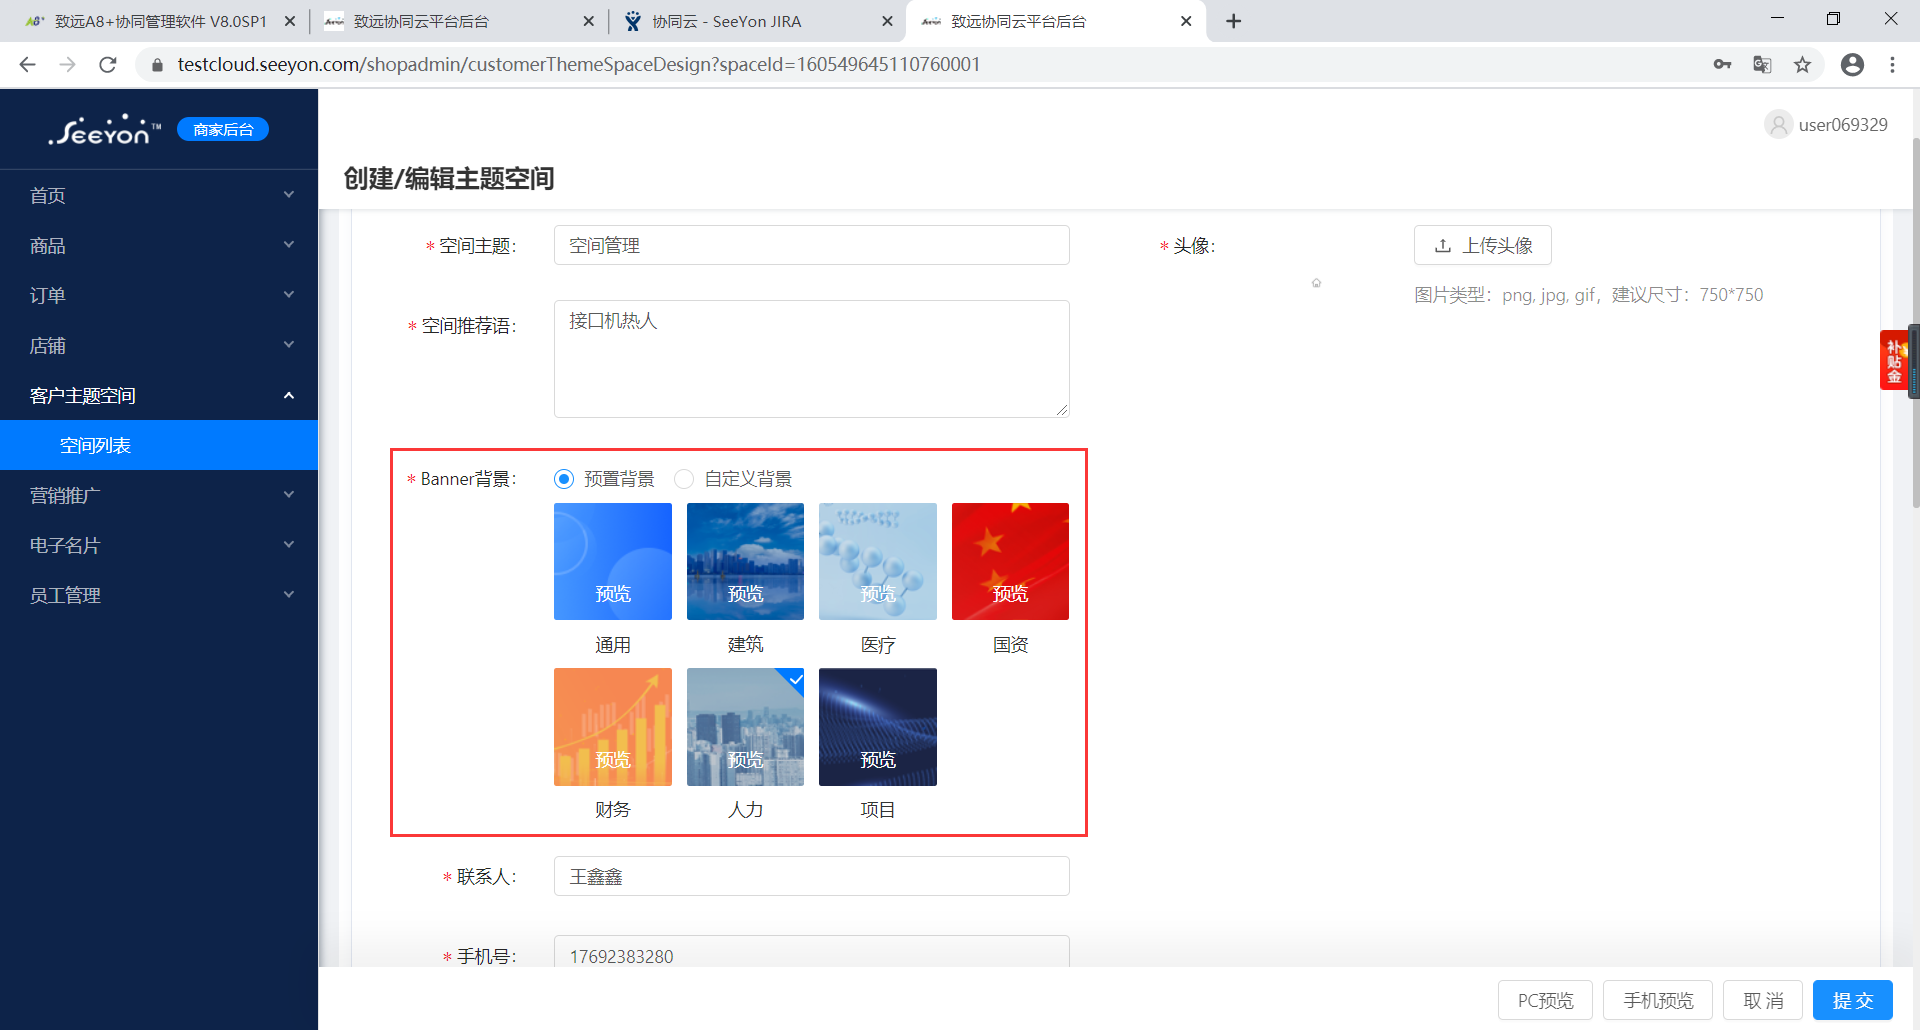Open a new browser tab
Viewport: 1920px width, 1030px height.
tap(1234, 21)
